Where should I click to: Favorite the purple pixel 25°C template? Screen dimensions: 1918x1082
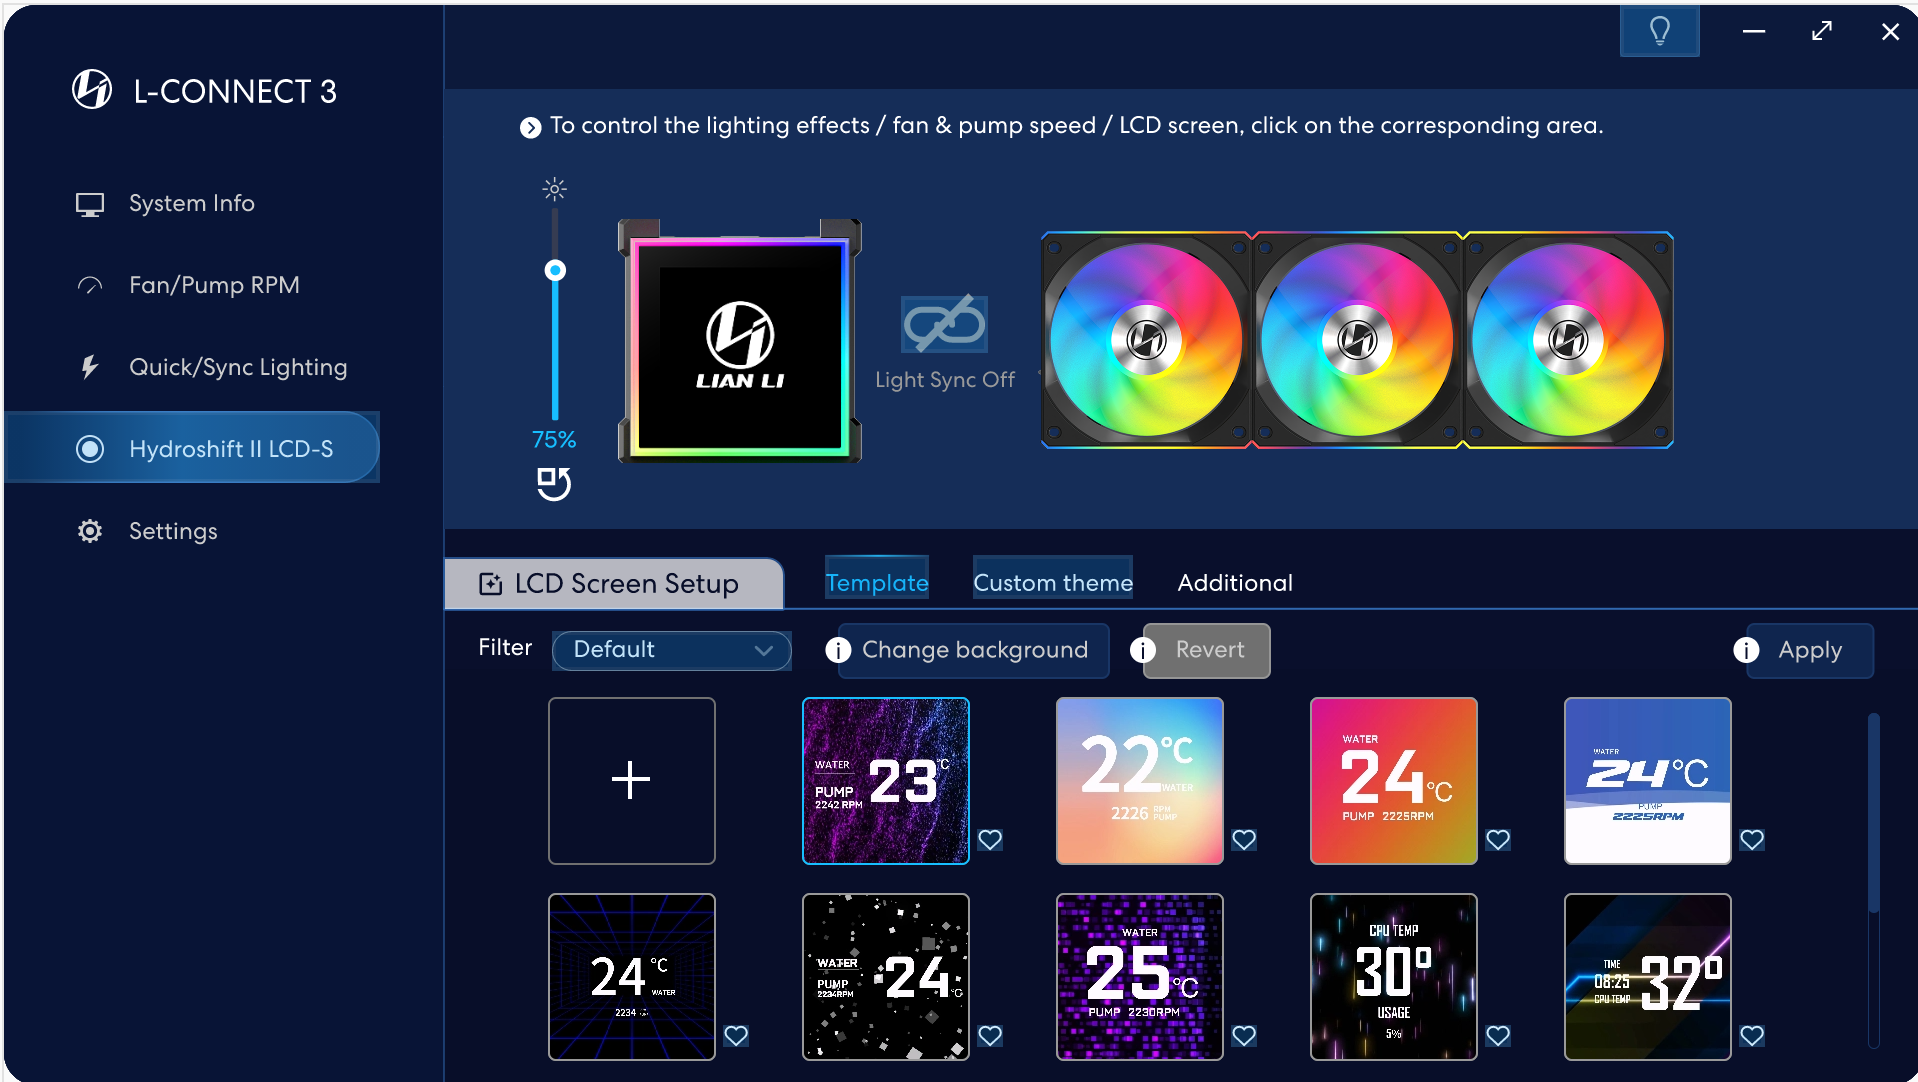click(x=1244, y=1036)
